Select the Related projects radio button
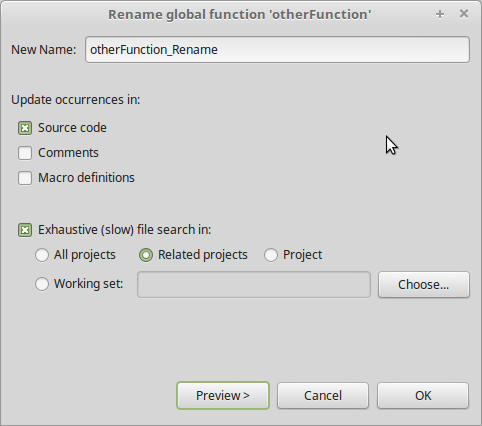This screenshot has height=426, width=482. [x=146, y=255]
